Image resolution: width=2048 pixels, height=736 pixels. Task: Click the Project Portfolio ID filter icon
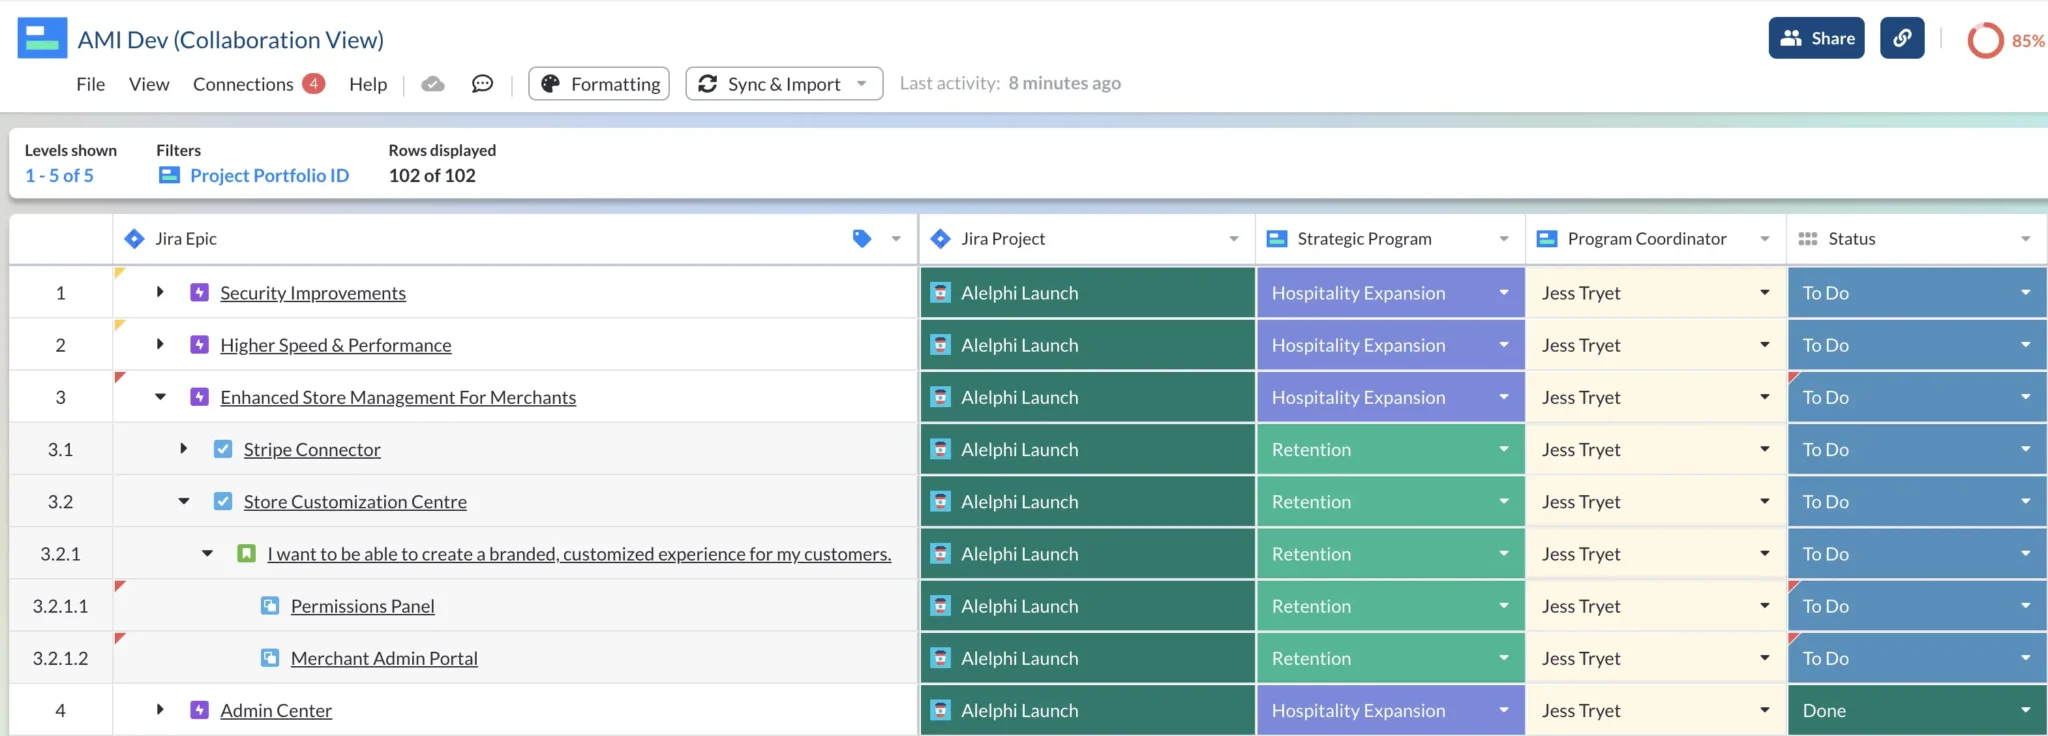coord(169,175)
